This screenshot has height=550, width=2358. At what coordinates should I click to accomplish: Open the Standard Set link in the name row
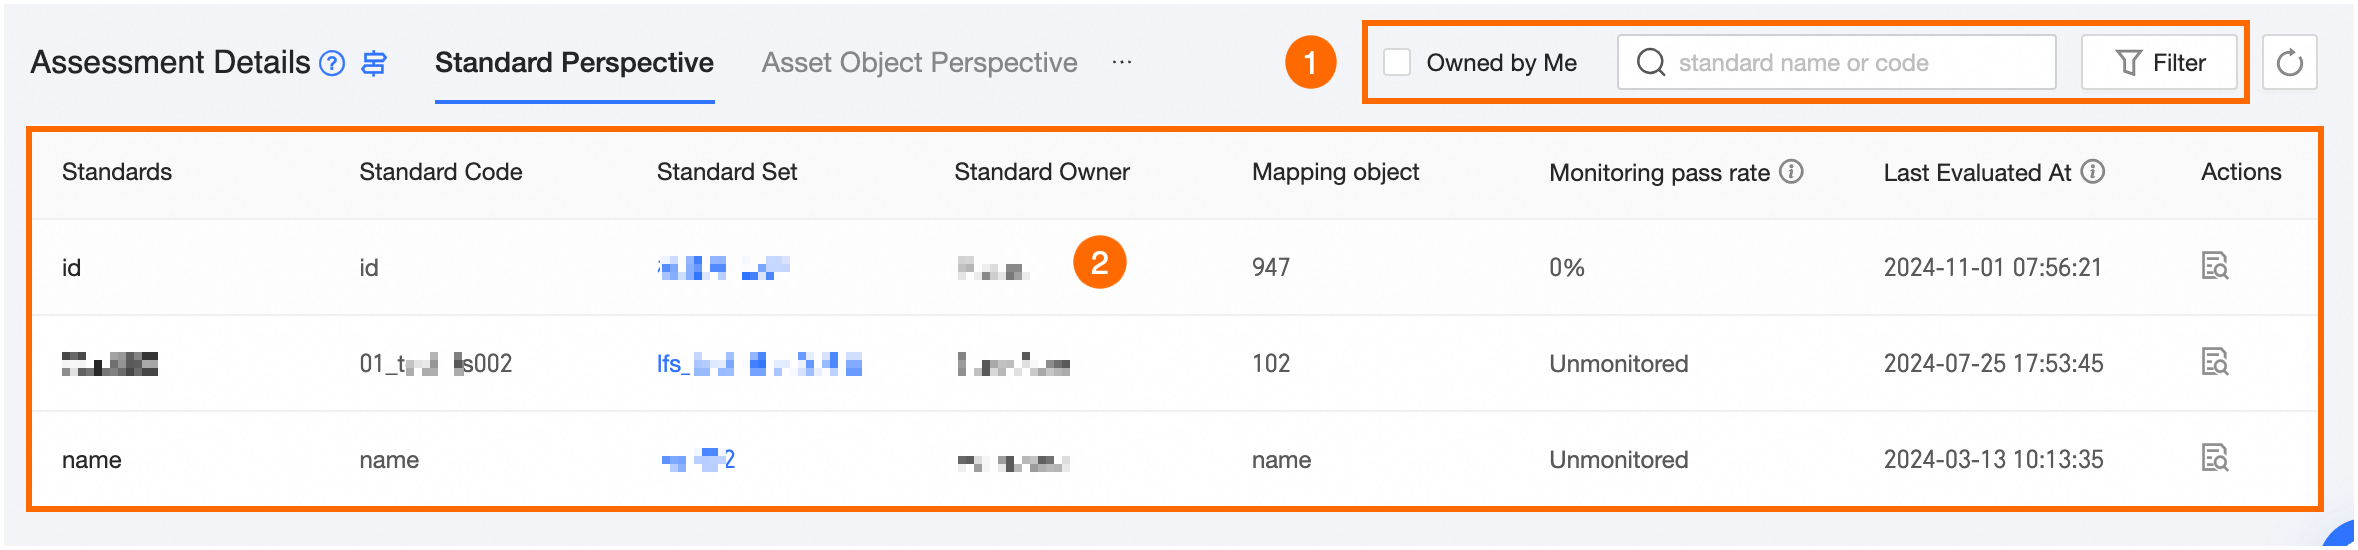point(698,460)
